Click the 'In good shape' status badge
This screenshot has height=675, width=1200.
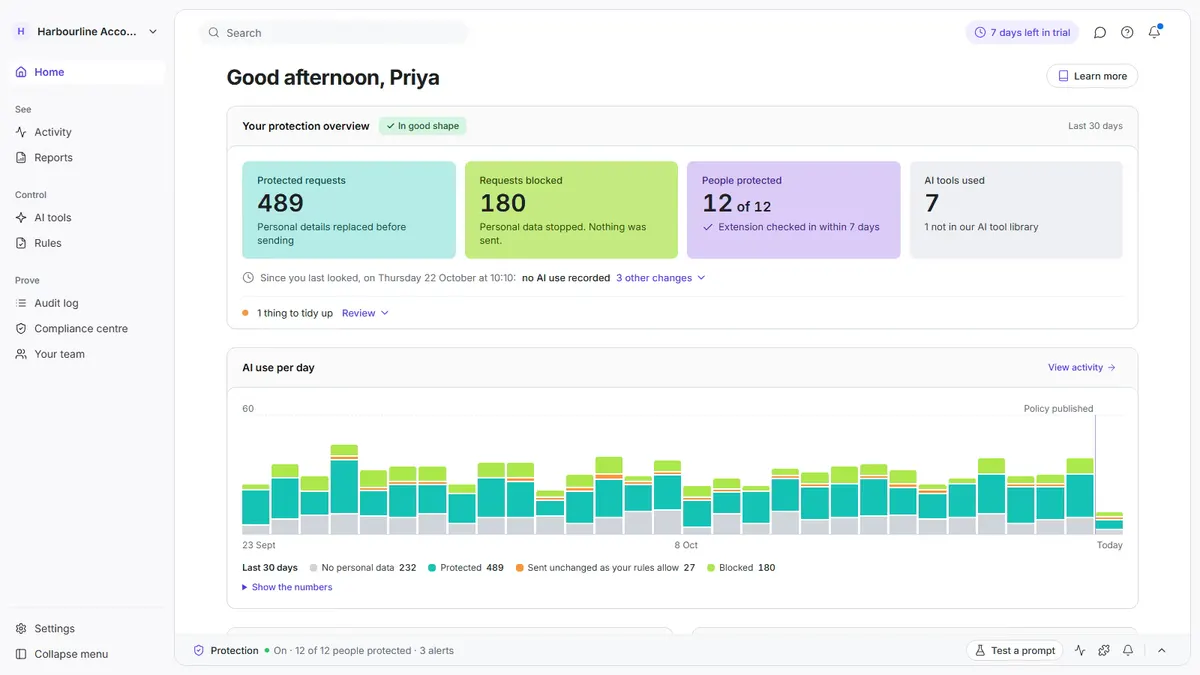(x=422, y=126)
